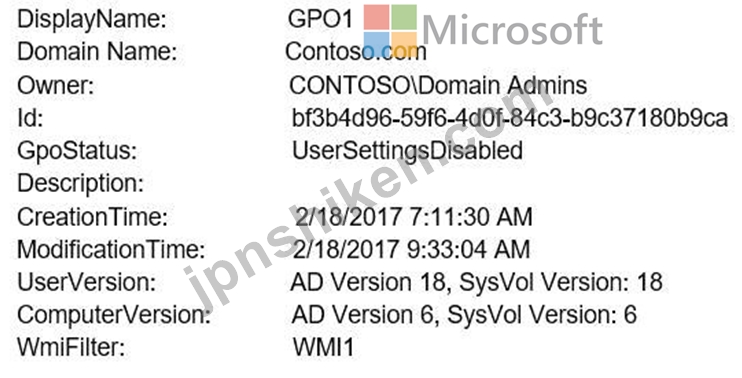Screen dimensions: 742x378
Task: Select Owner value CONTOSO\Domain Admins
Action: [x=438, y=86]
